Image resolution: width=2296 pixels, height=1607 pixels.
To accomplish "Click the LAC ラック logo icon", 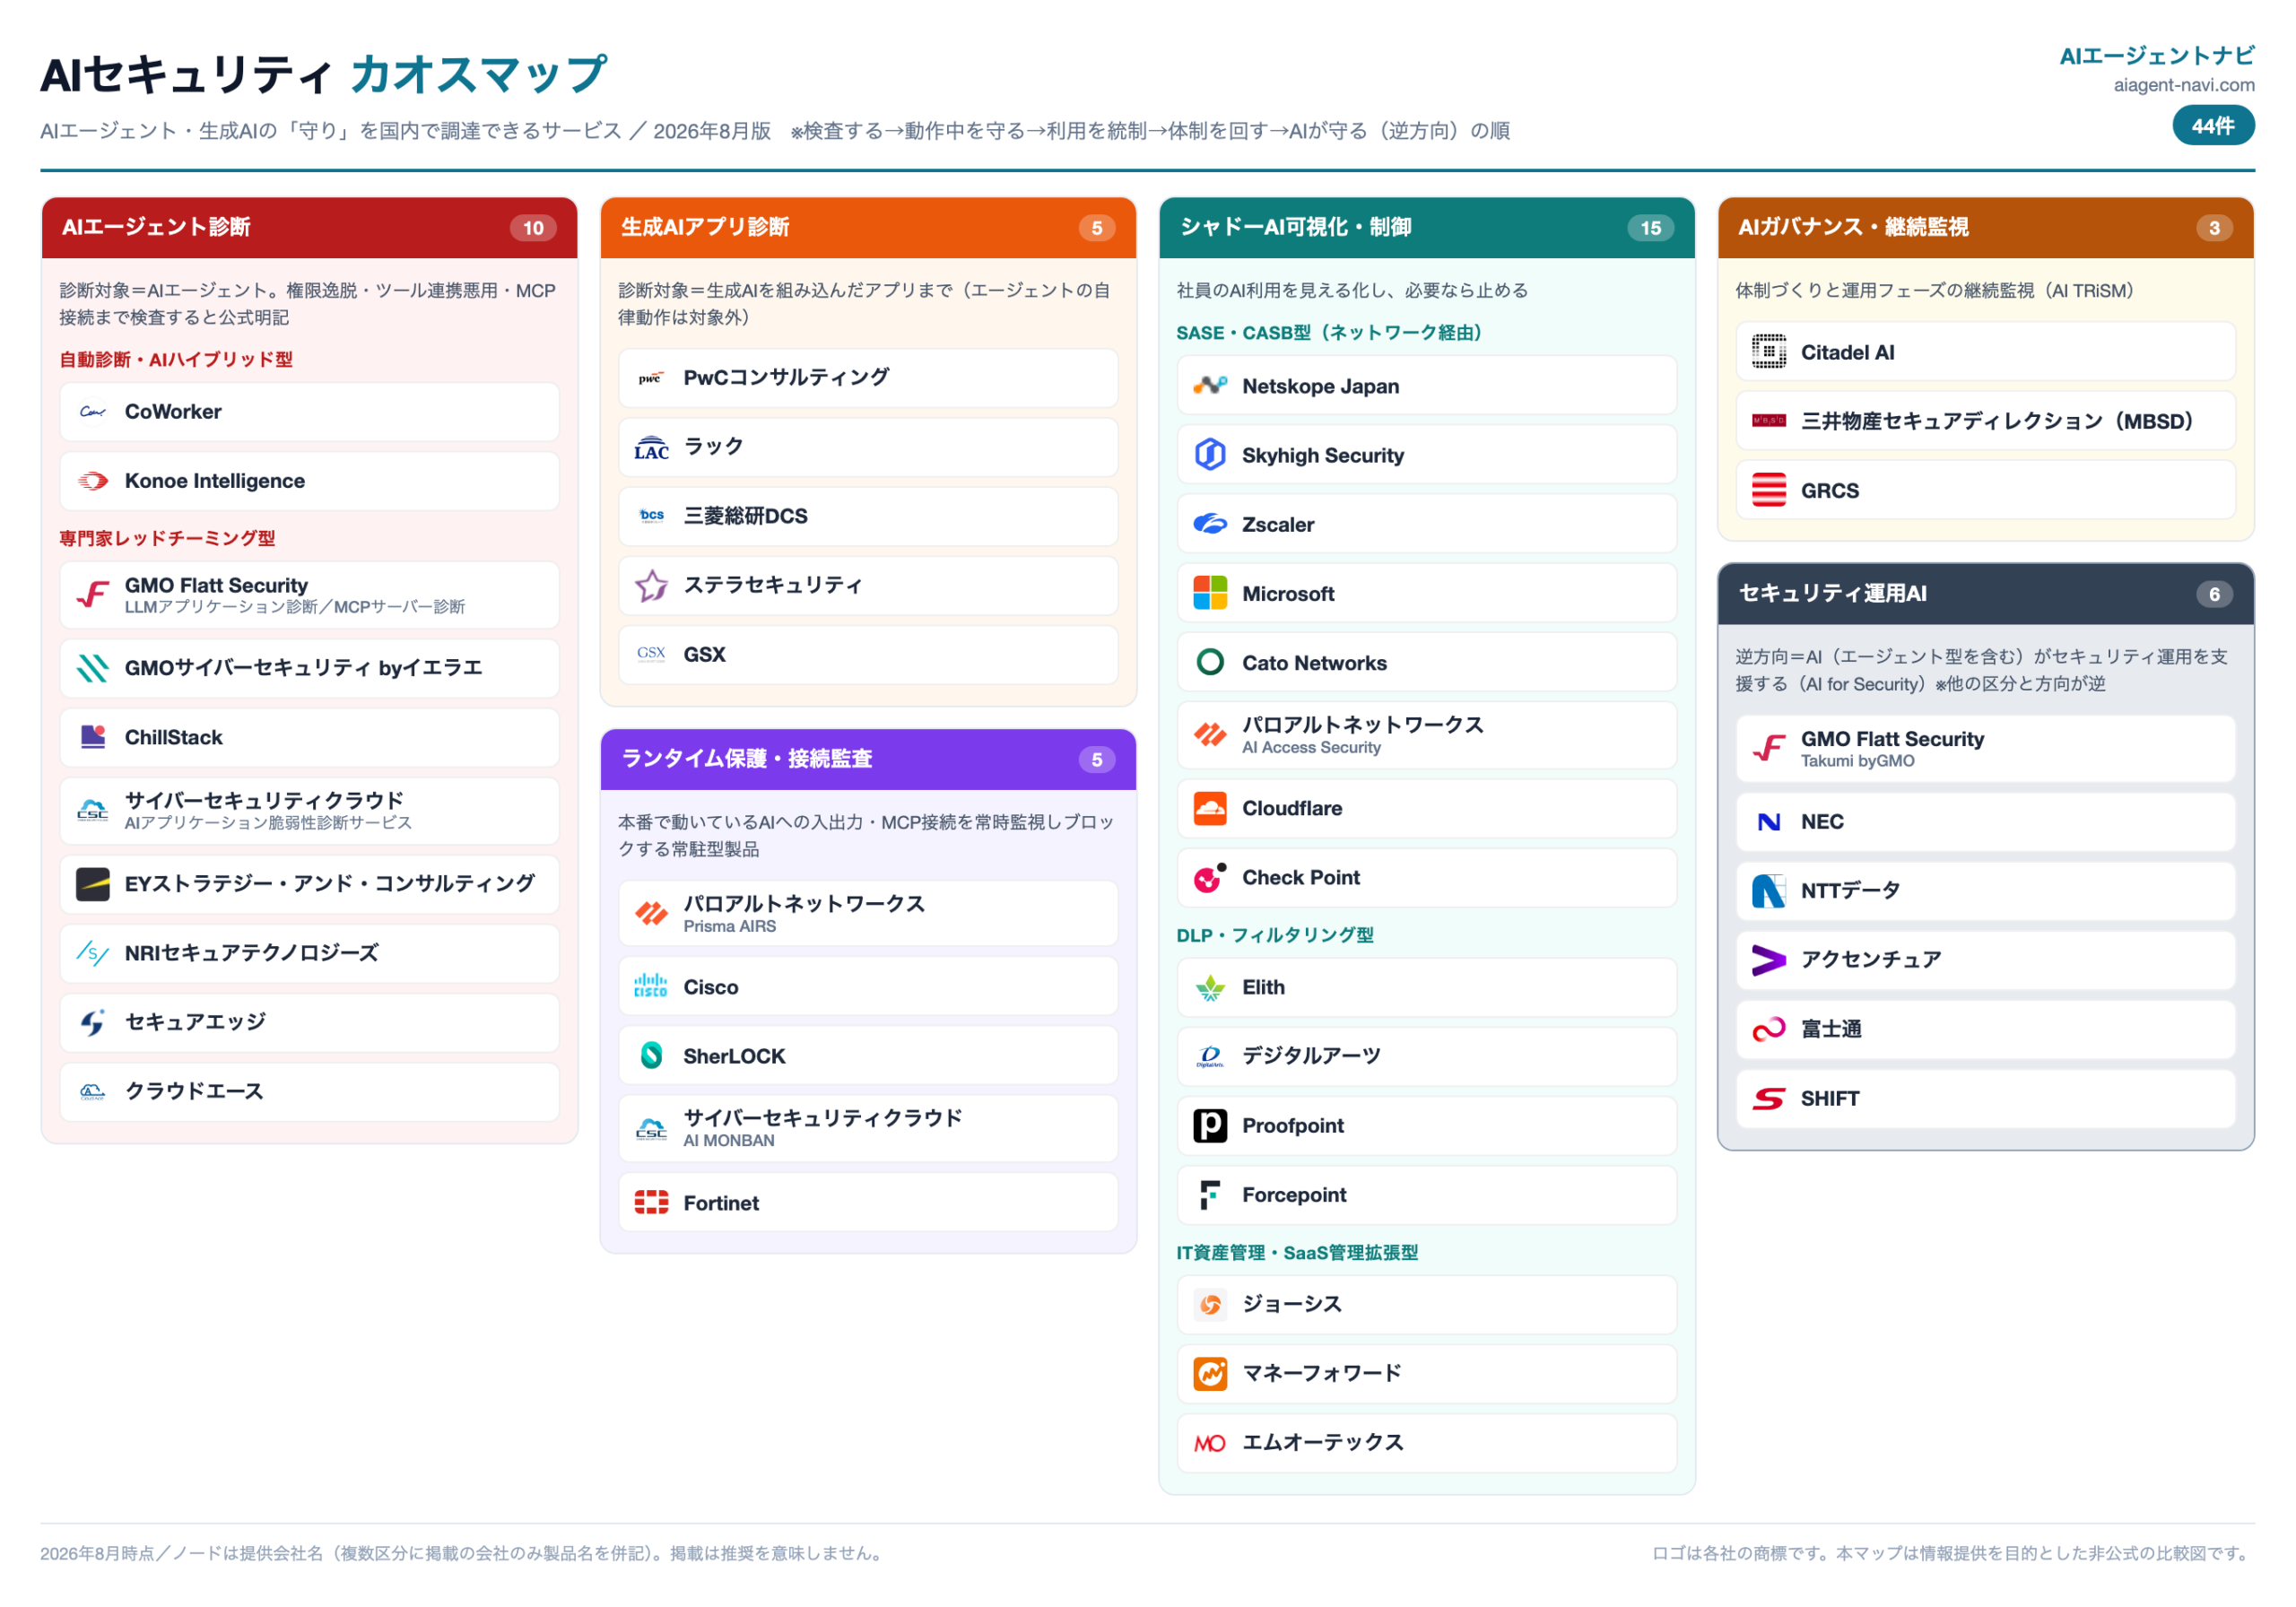I will click(652, 447).
